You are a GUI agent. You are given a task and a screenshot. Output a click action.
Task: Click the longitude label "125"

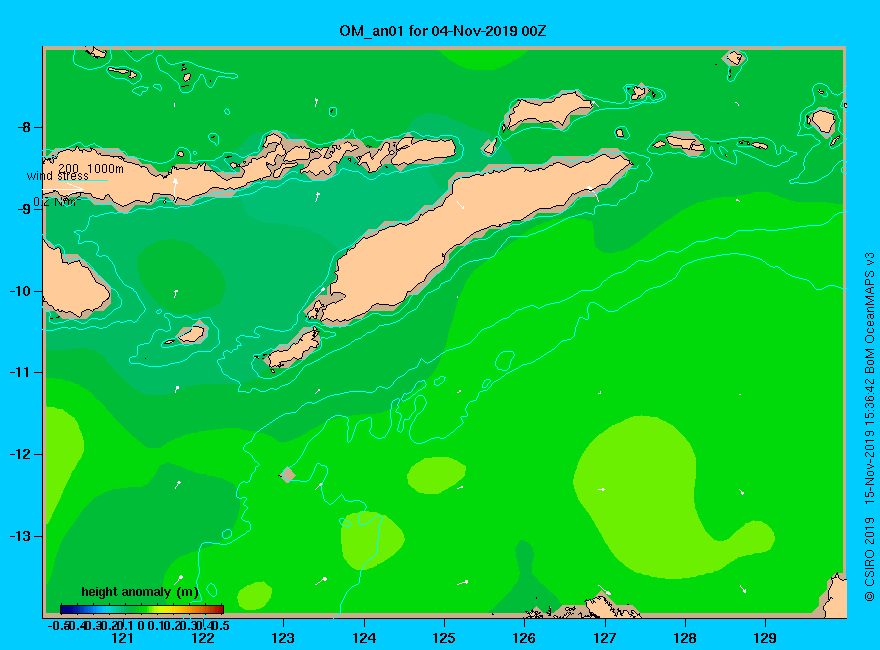[444, 638]
